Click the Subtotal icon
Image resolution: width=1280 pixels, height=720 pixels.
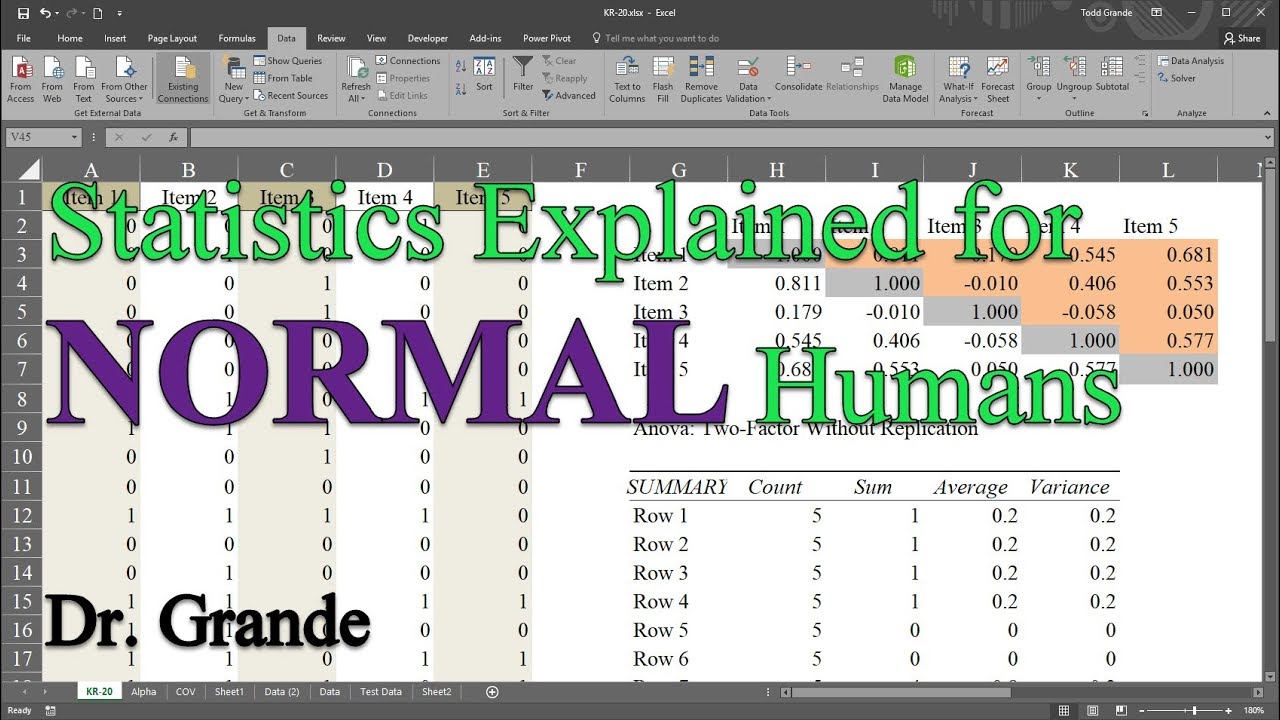[1112, 74]
